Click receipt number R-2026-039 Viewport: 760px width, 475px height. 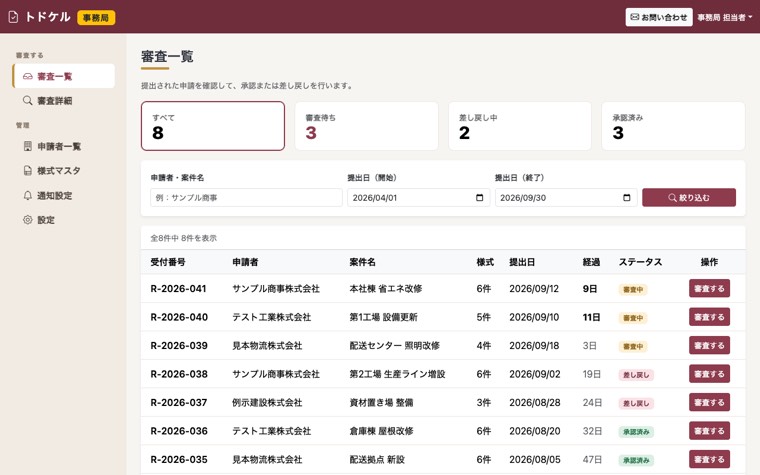[179, 346]
